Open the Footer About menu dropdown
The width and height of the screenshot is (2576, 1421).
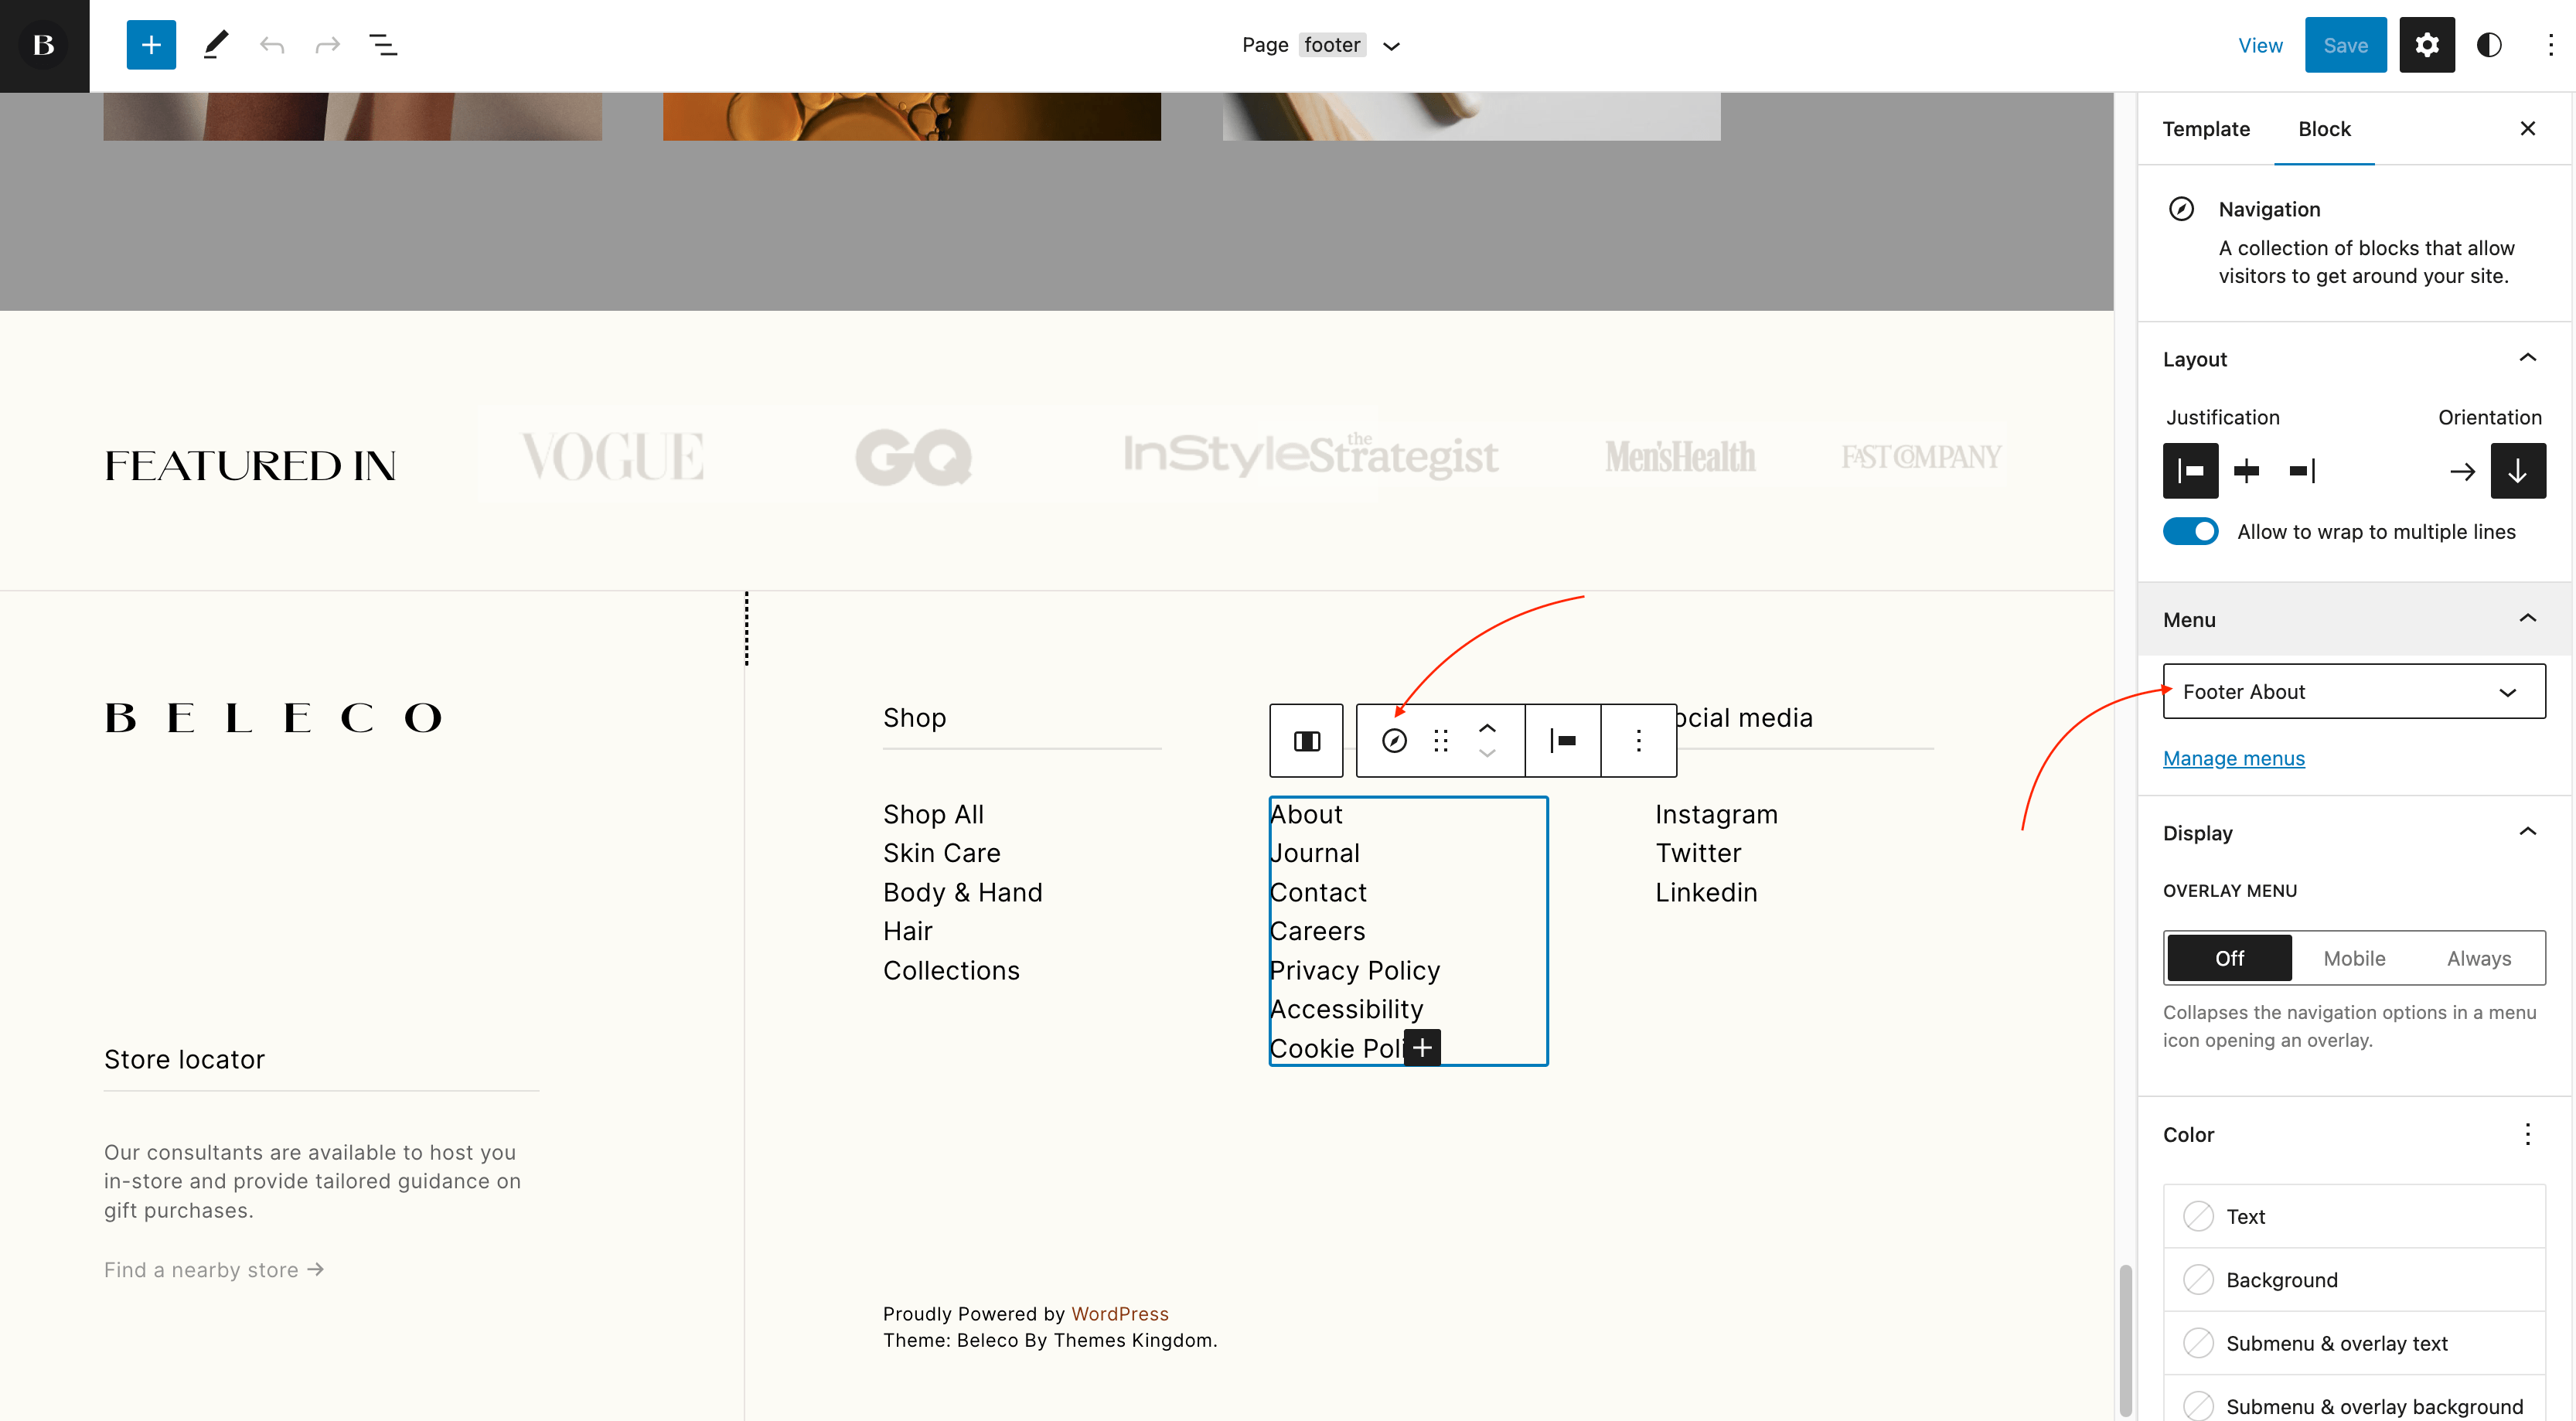point(2353,691)
